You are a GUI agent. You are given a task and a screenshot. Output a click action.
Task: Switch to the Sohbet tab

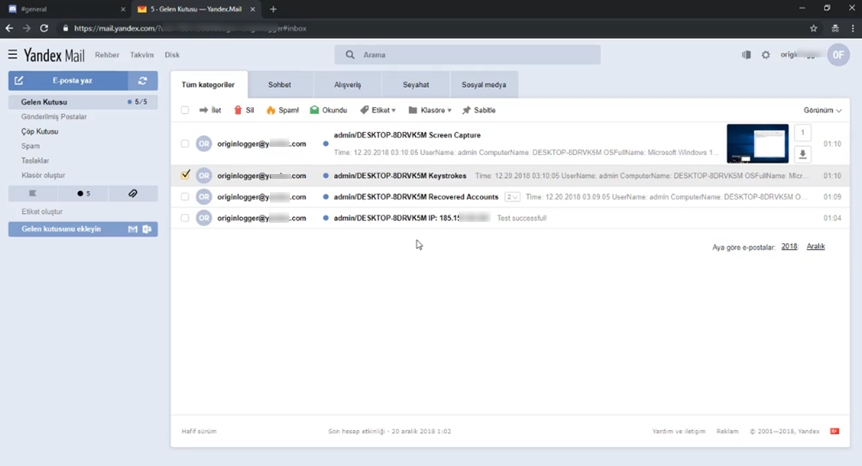coord(280,85)
